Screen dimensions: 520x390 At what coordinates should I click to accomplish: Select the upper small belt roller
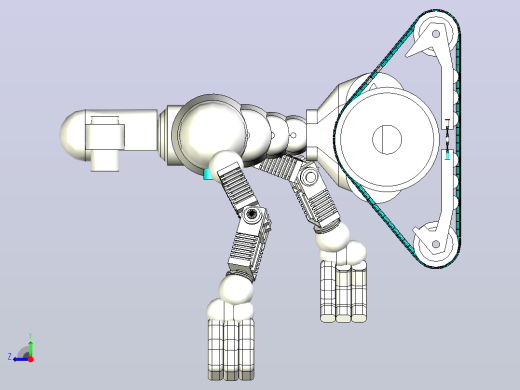[x=435, y=34]
